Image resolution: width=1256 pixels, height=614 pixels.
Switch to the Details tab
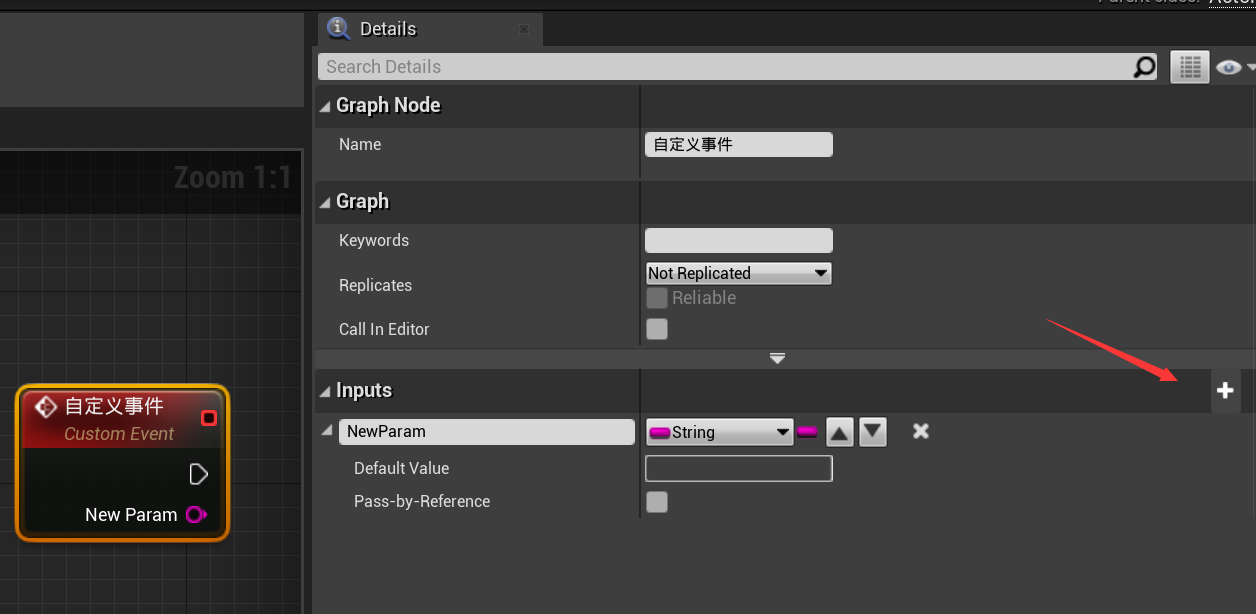coord(388,29)
